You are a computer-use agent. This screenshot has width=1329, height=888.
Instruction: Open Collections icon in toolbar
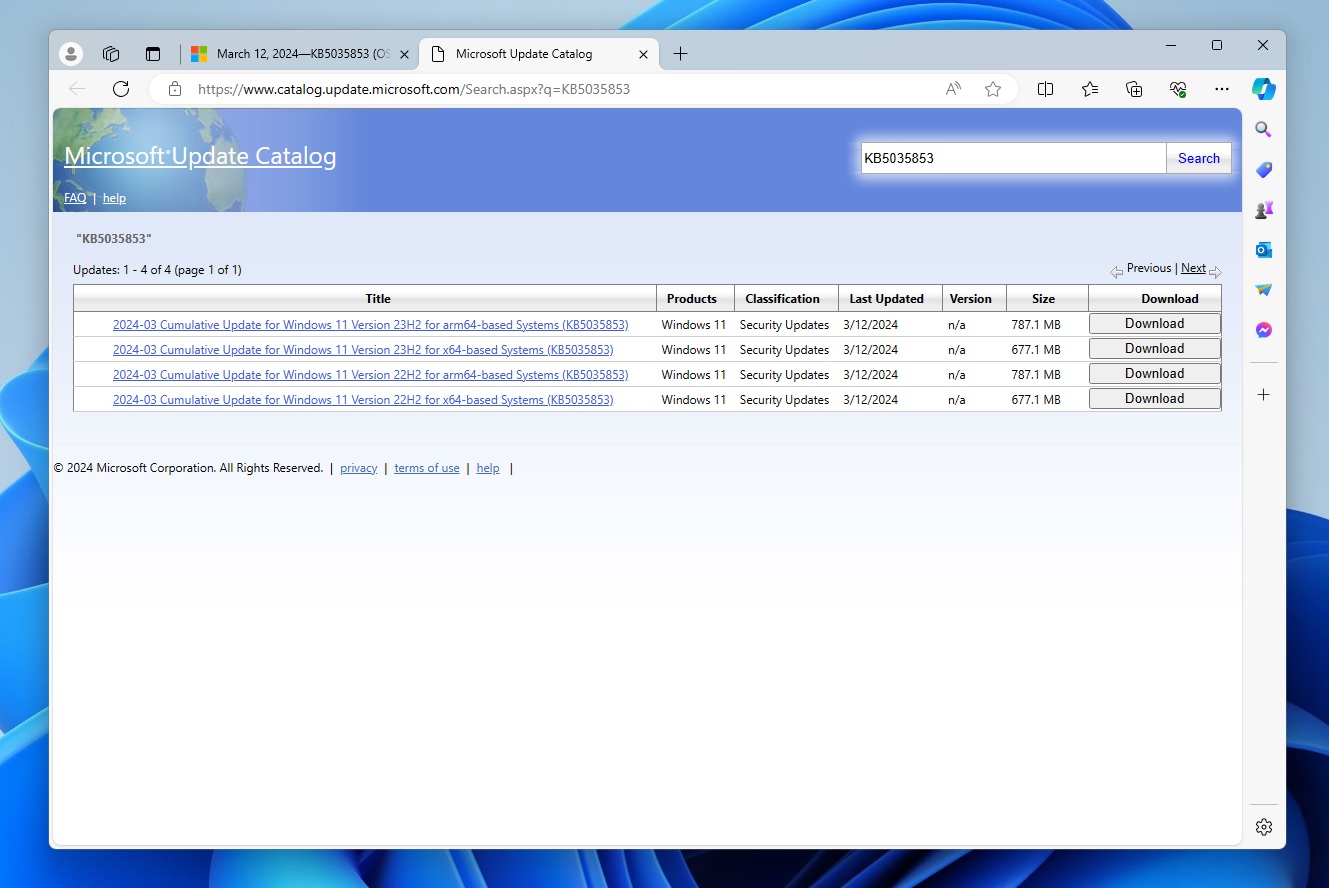pyautogui.click(x=1134, y=89)
